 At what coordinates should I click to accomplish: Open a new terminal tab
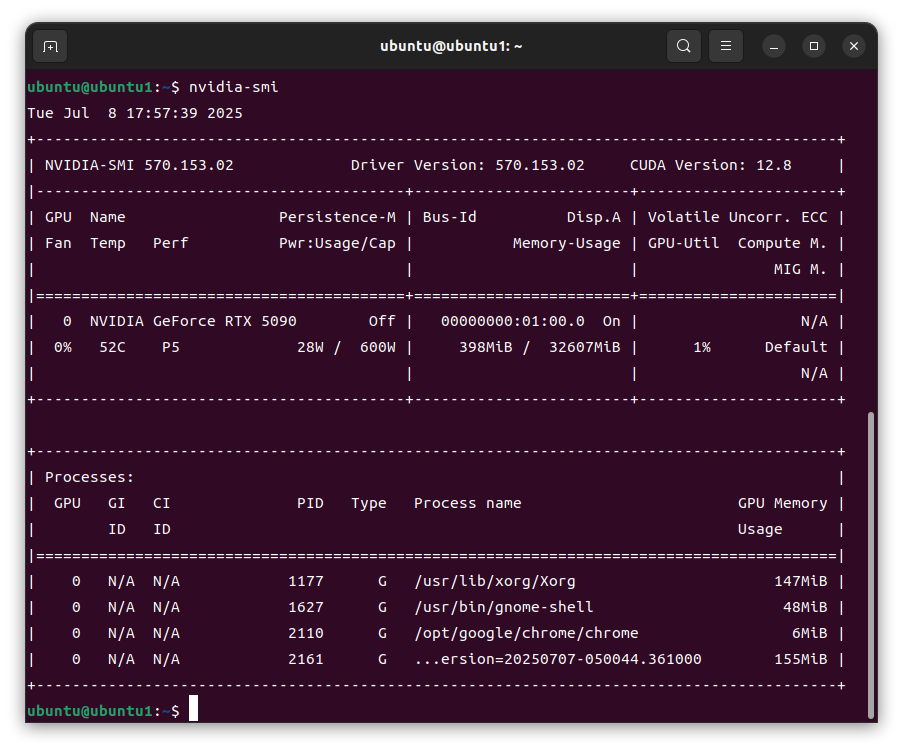click(x=50, y=46)
